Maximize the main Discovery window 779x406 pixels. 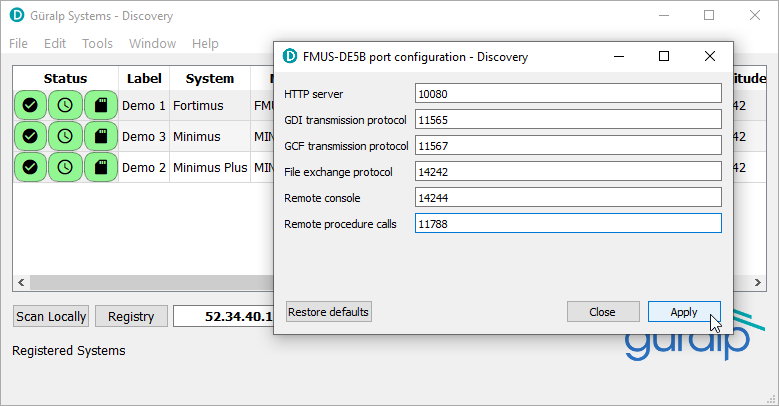(709, 15)
